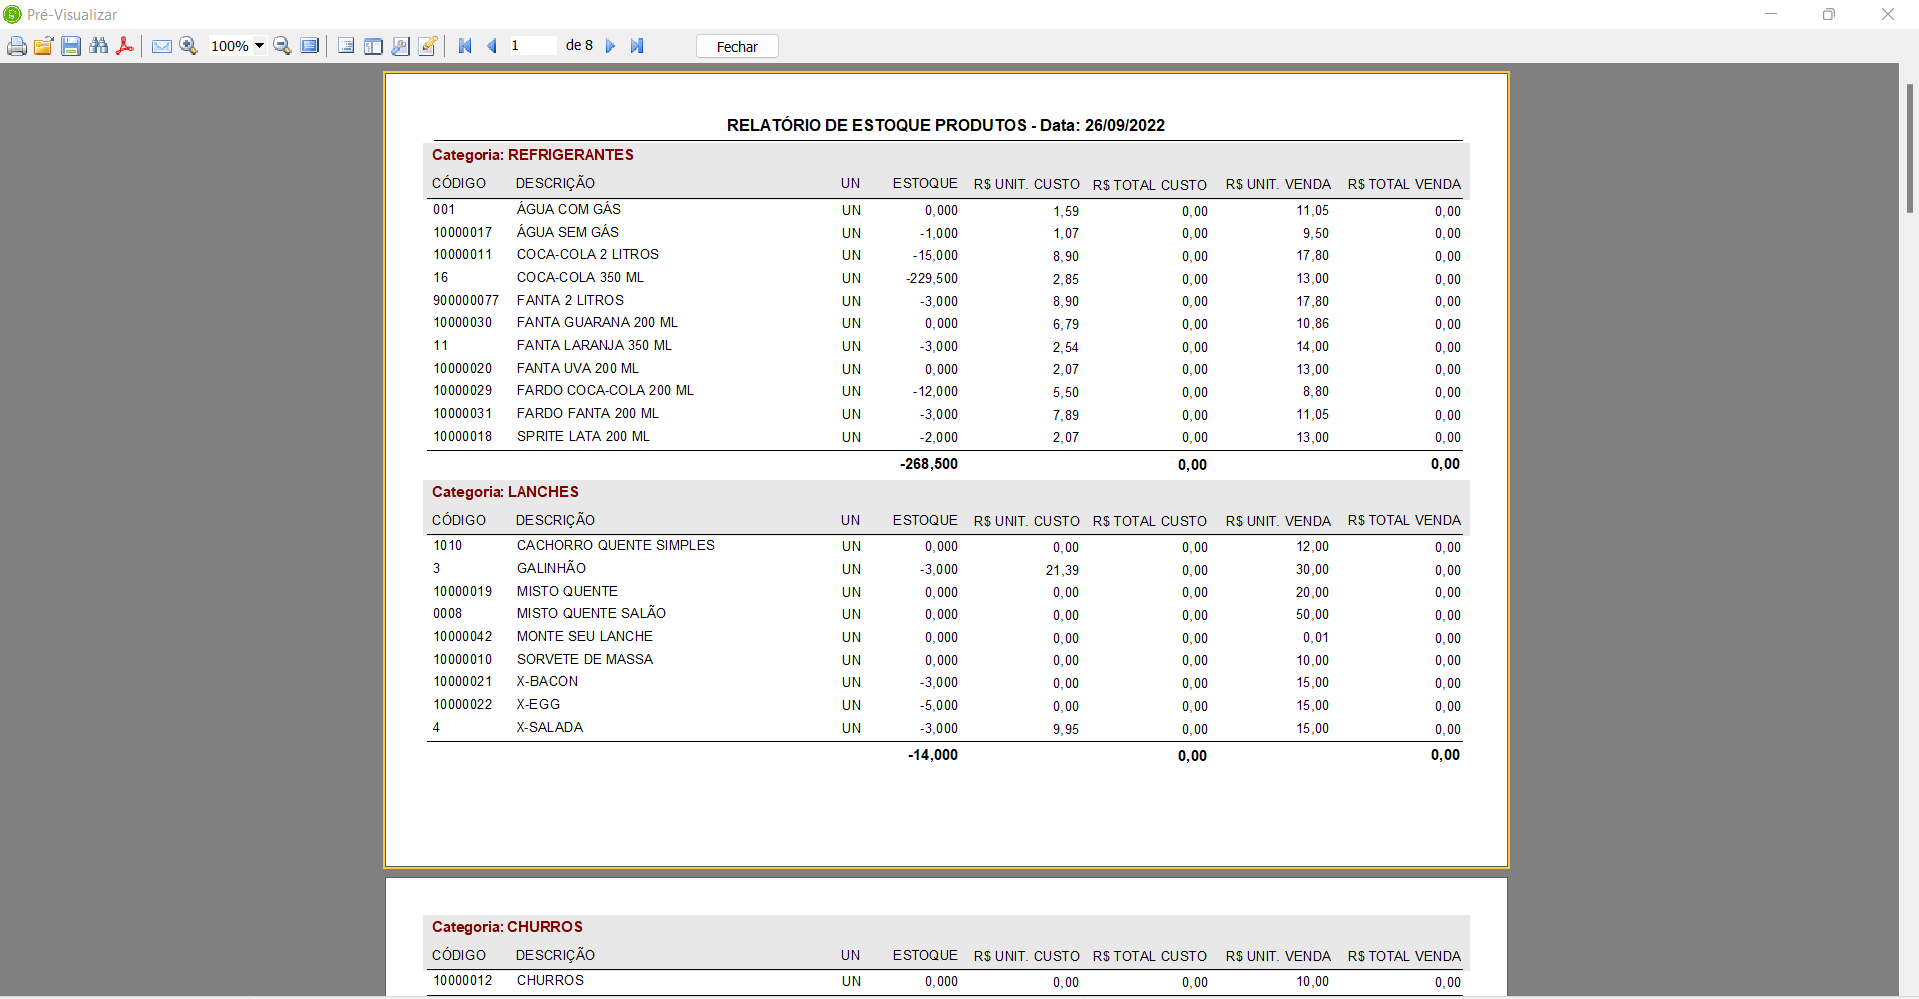Zoom in with magnifier plus icon

point(188,46)
